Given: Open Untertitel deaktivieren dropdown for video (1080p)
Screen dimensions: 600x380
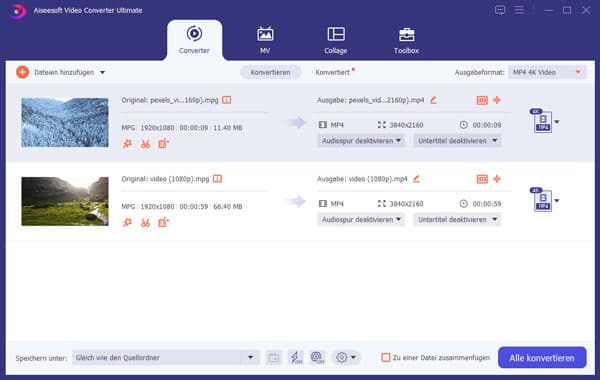Looking at the screenshot, I should (x=457, y=220).
